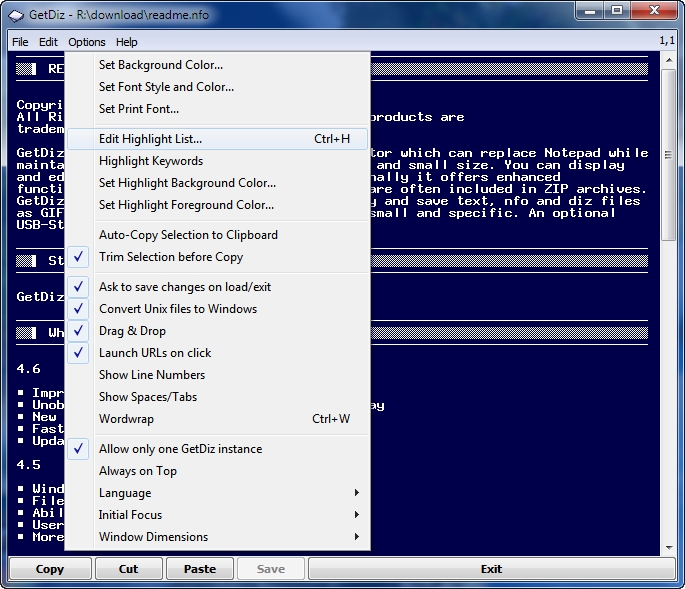The width and height of the screenshot is (685, 589).
Task: Toggle Launch URLs on click
Action: 154,353
